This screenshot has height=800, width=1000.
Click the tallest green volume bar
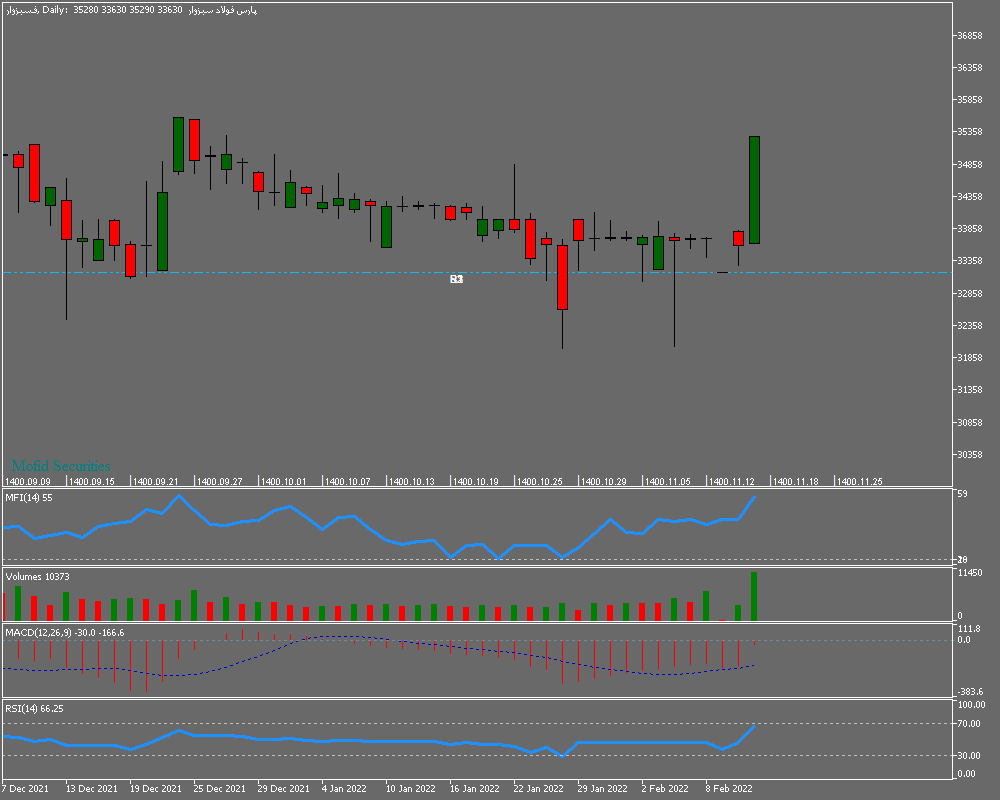click(754, 596)
